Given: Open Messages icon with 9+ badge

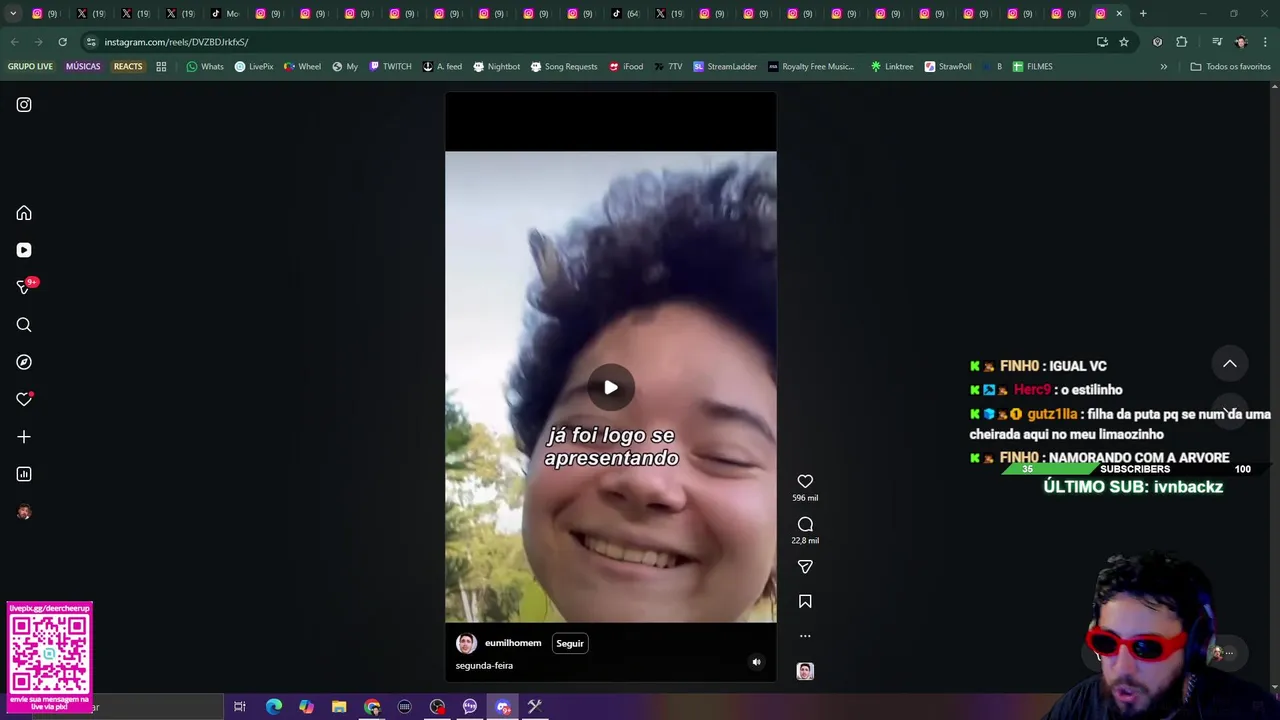Looking at the screenshot, I should (25, 287).
